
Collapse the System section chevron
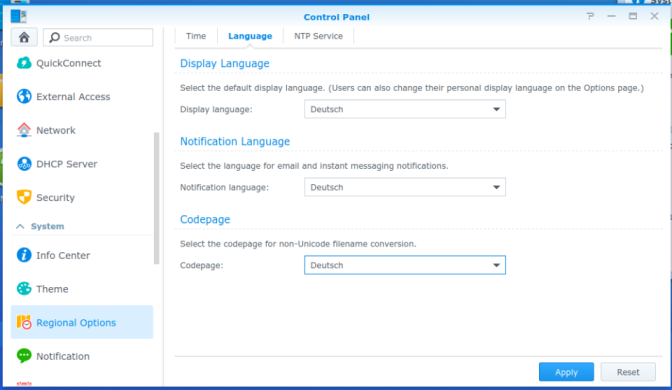click(x=20, y=226)
